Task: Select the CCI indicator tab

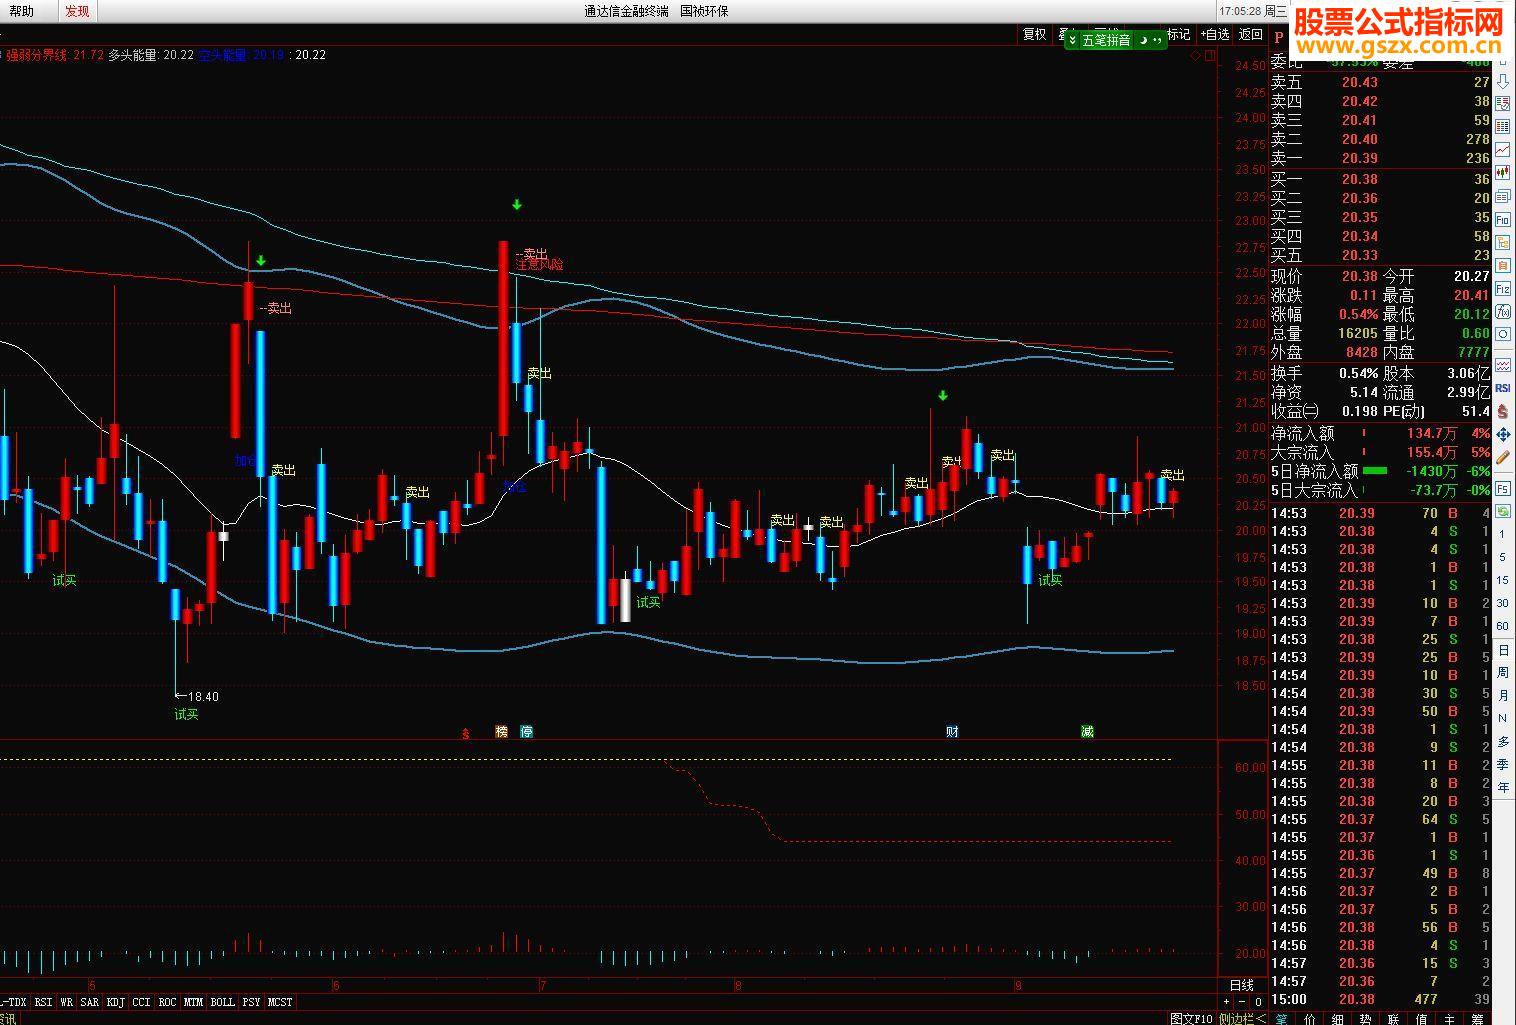Action: coord(141,1002)
